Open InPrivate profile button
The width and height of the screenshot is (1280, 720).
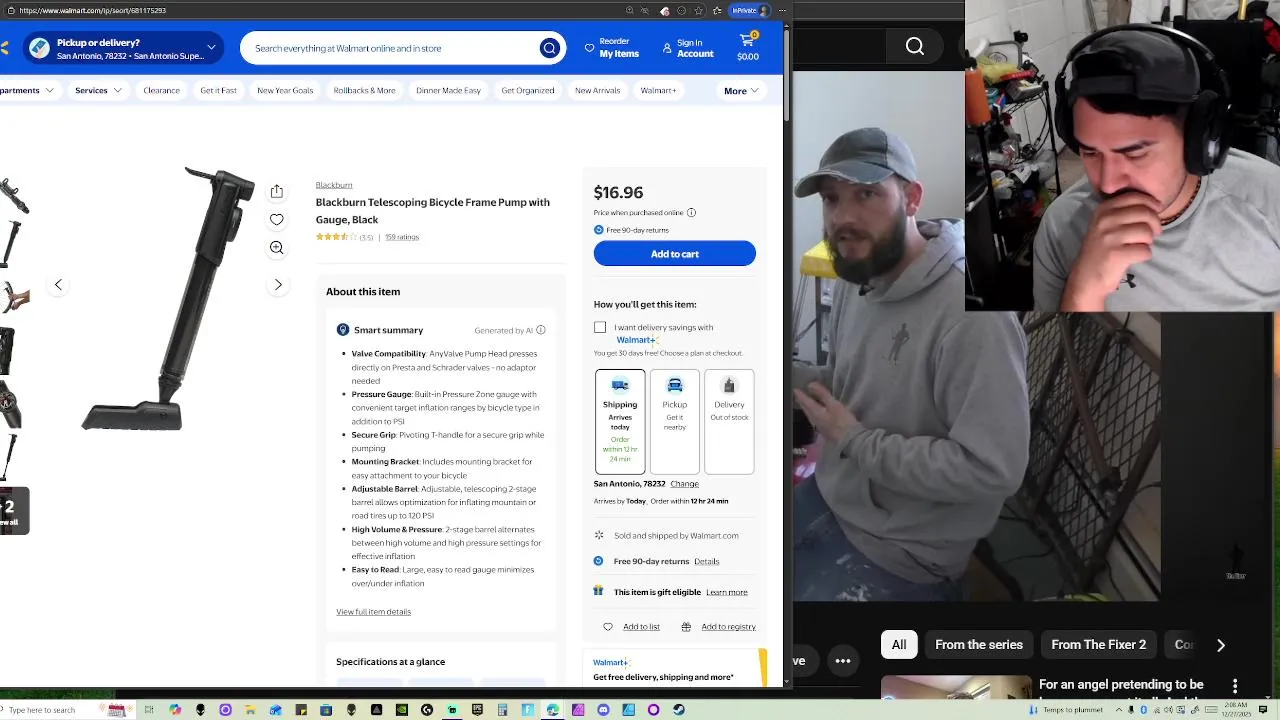point(750,11)
